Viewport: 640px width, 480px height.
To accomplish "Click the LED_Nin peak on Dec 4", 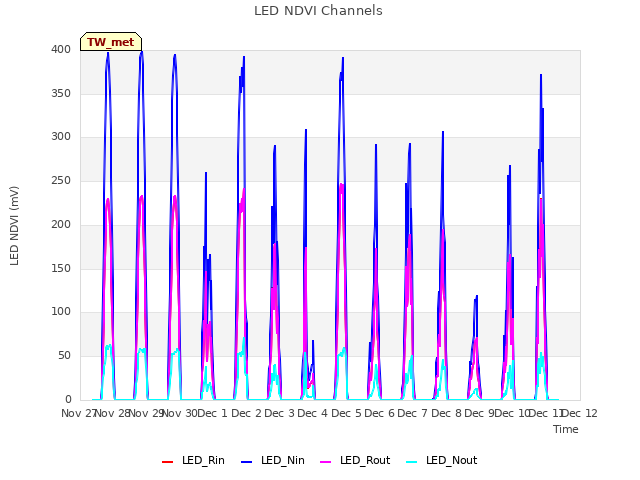I will point(343,58).
